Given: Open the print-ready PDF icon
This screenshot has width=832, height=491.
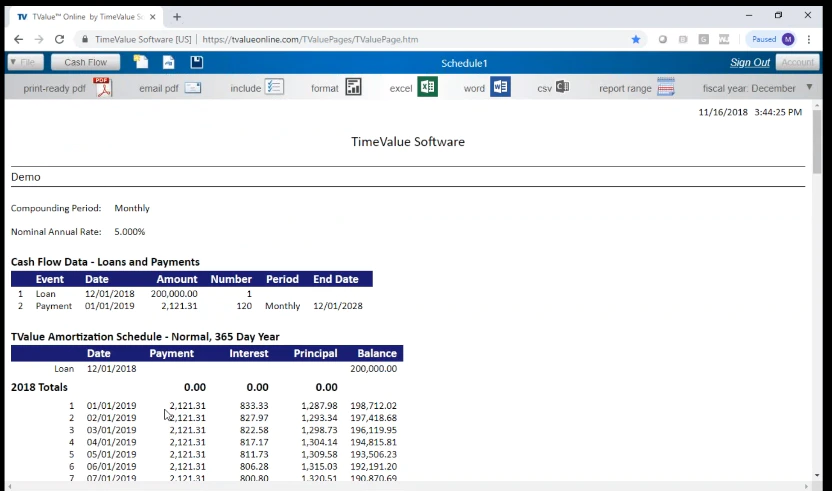Looking at the screenshot, I should [103, 88].
